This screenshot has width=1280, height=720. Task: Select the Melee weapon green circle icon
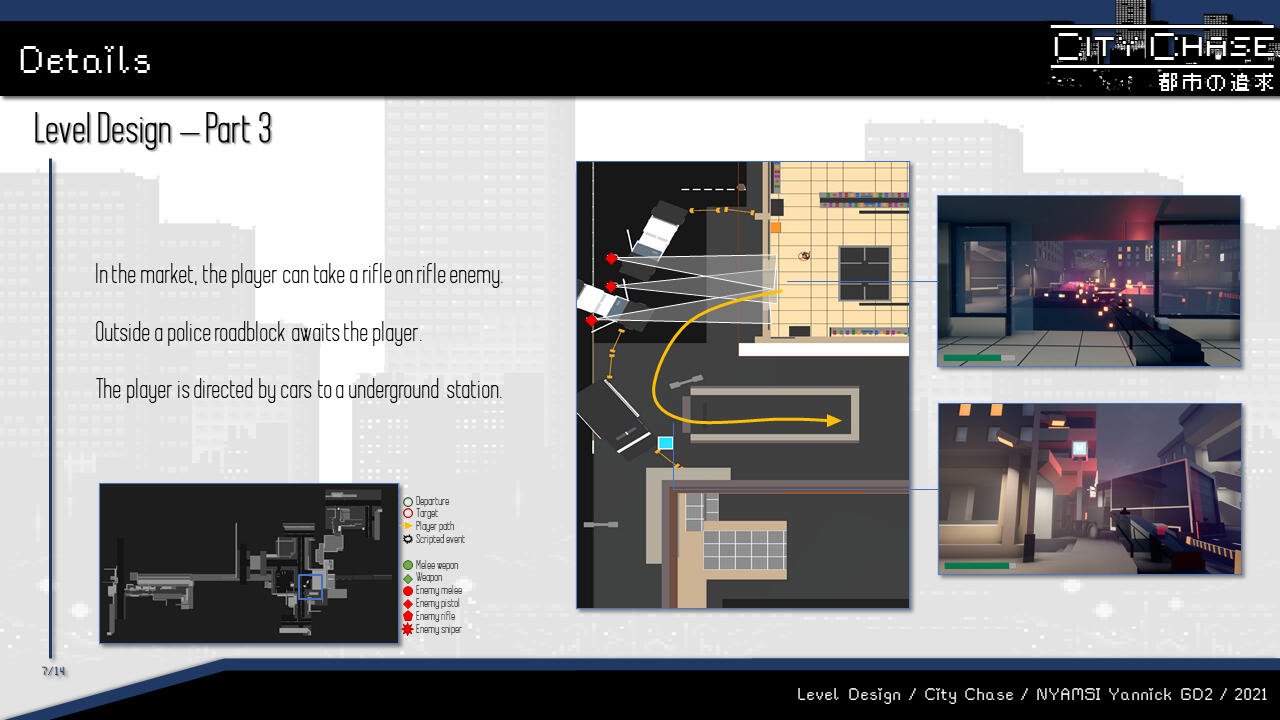point(408,566)
